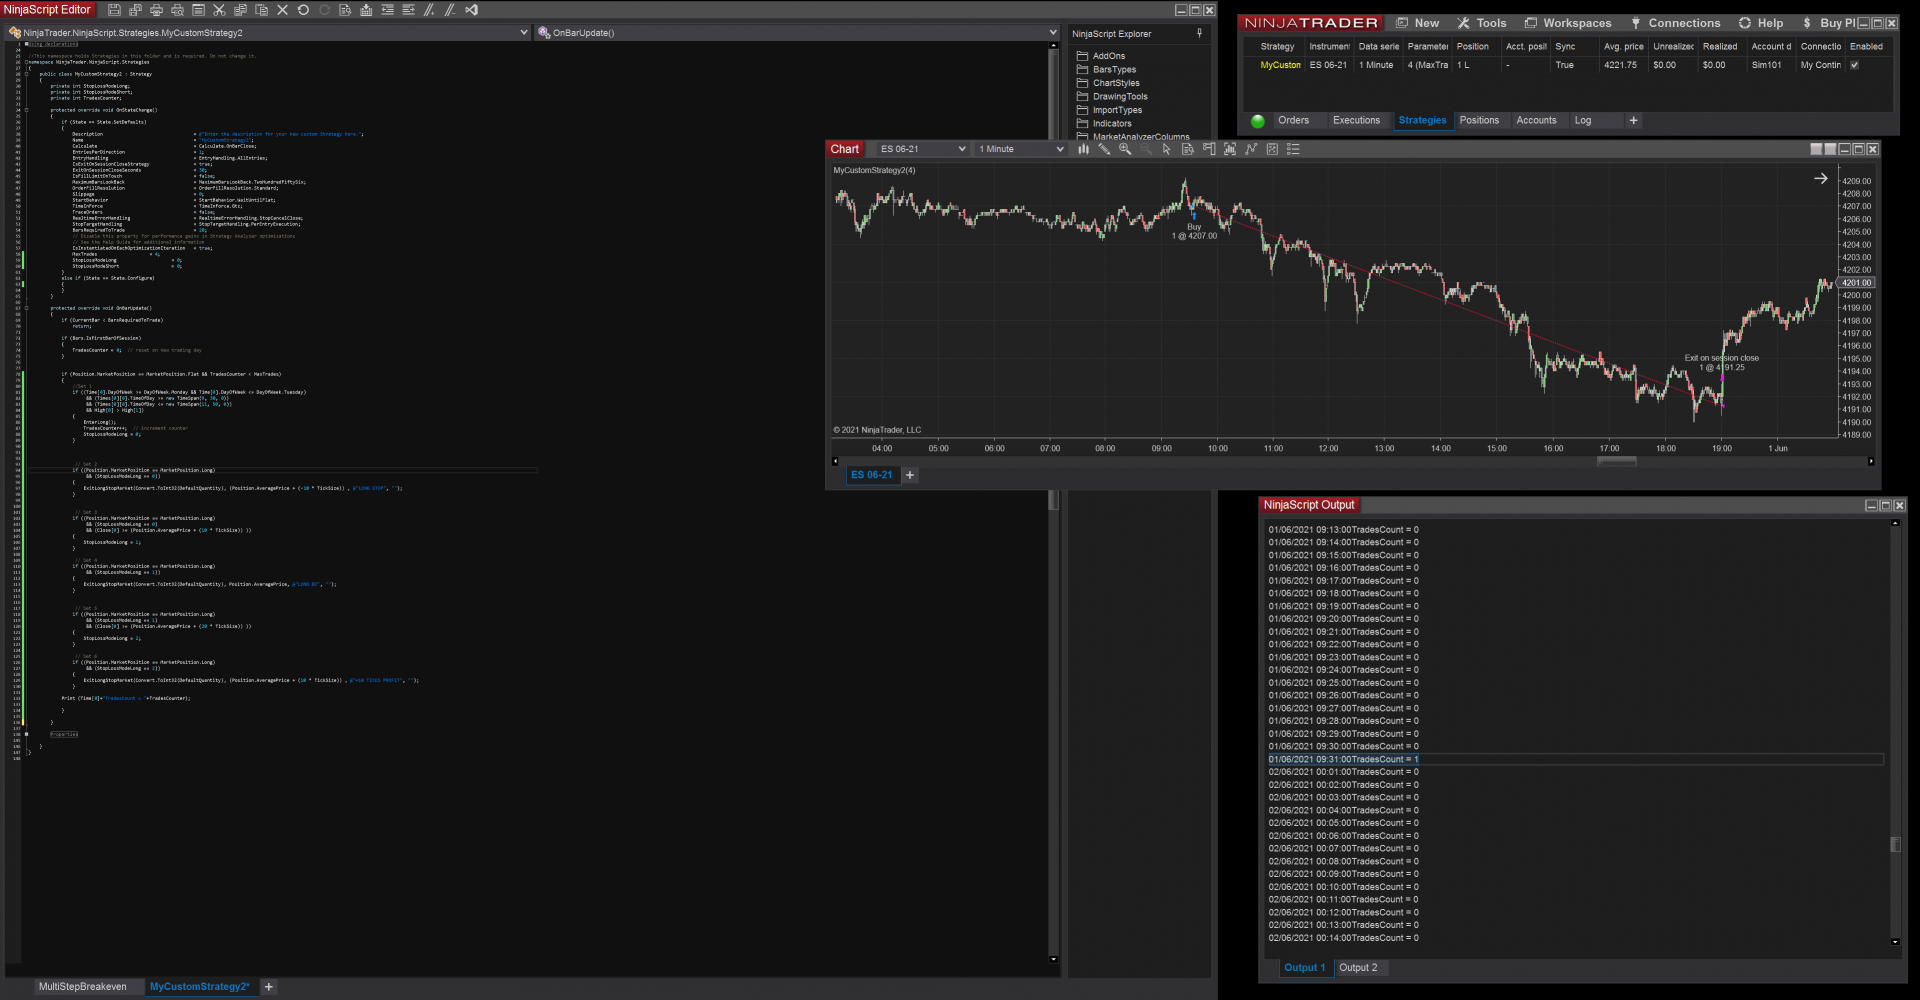Open chart Properties list icon
This screenshot has height=1000, width=1920.
tap(1293, 149)
